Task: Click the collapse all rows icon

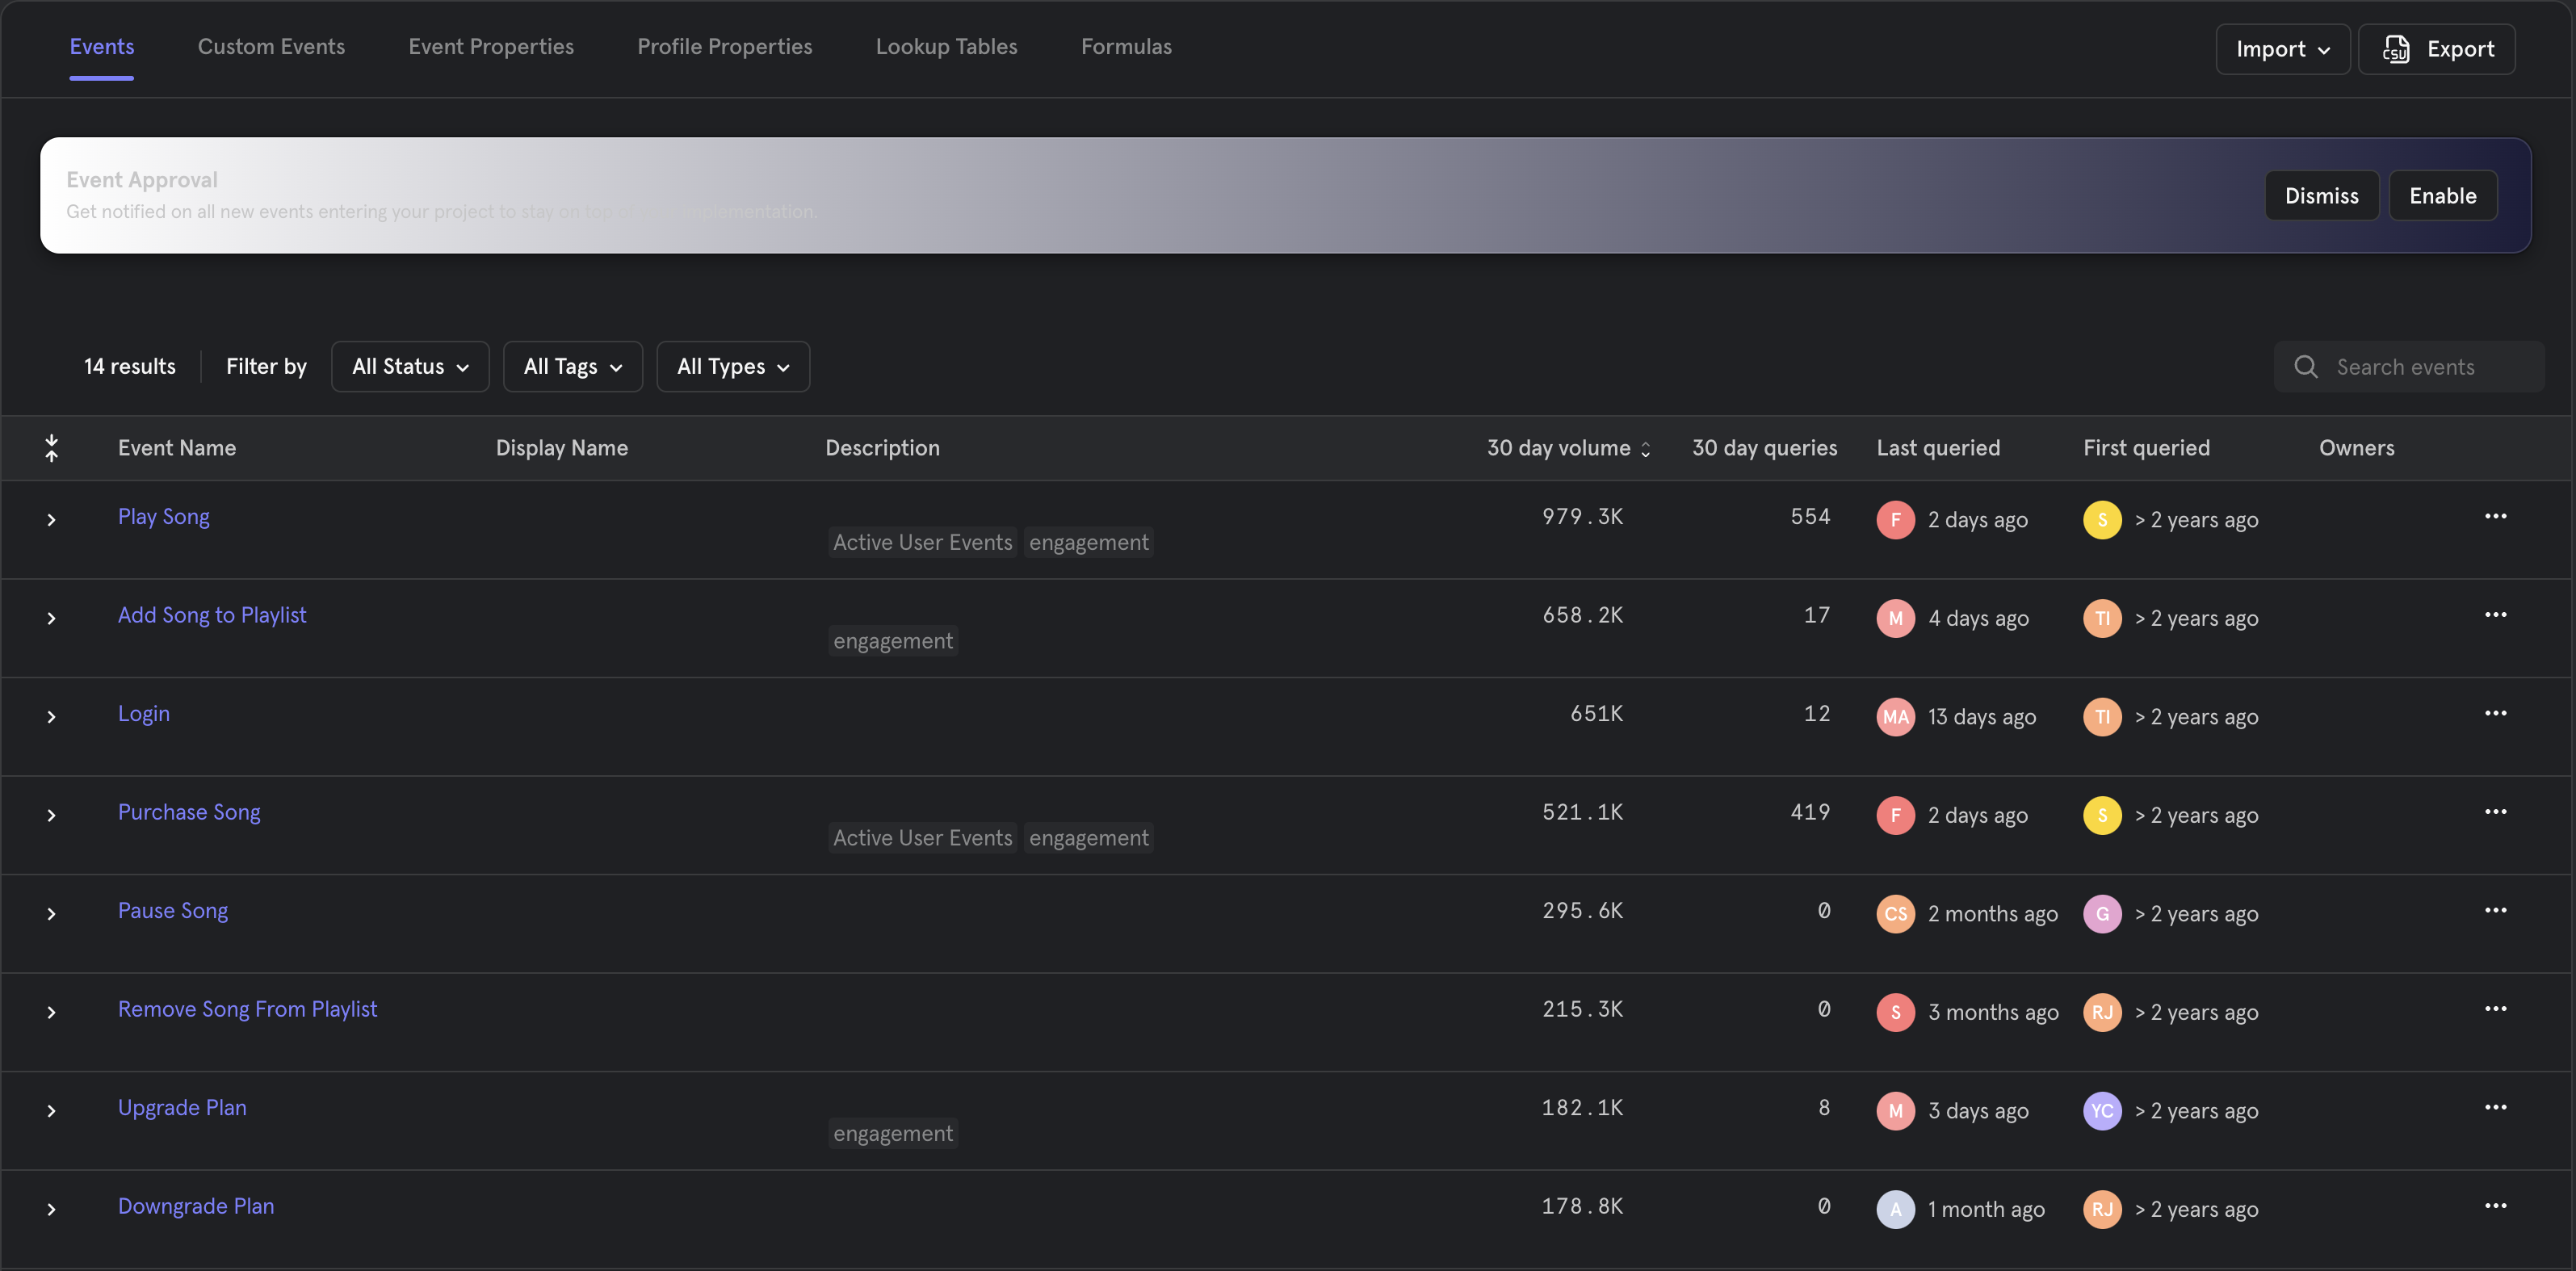Action: coord(51,448)
